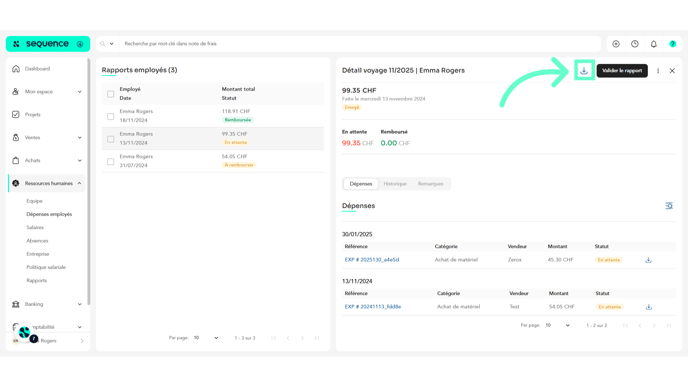The image size is (688, 387).
Task: Open the Equipe submenu item
Action: 34,201
